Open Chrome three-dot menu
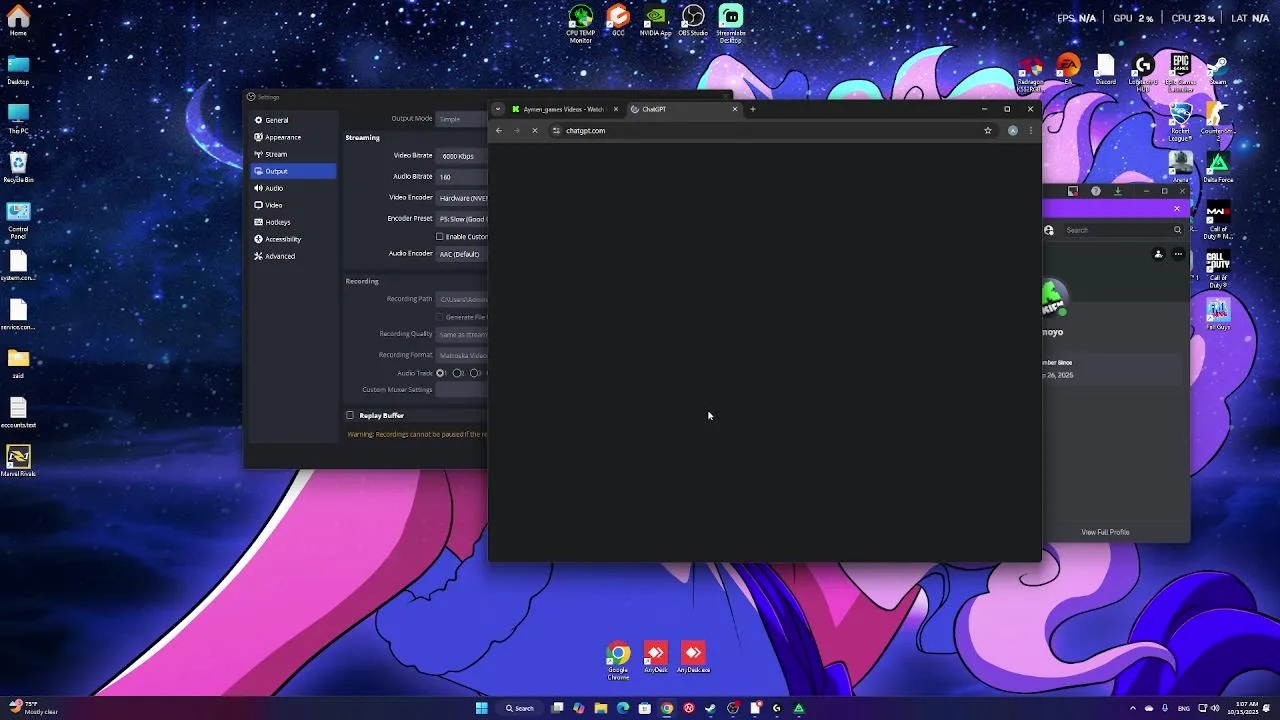 point(1031,130)
